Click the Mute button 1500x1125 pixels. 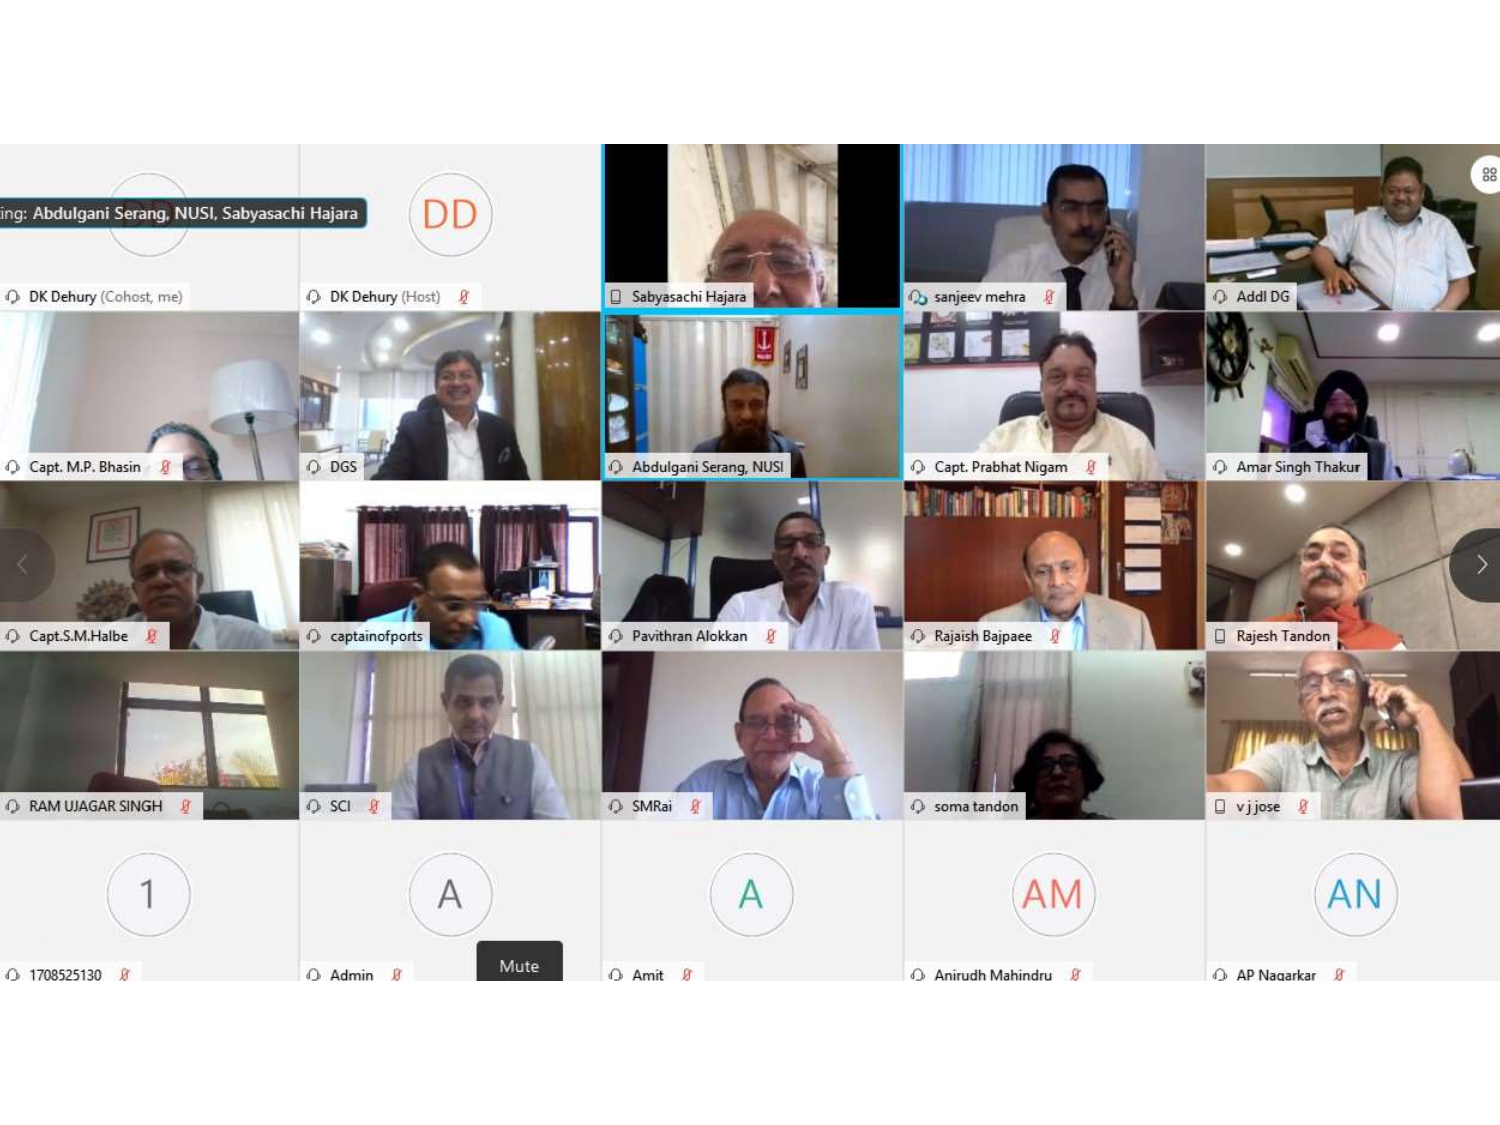[519, 963]
